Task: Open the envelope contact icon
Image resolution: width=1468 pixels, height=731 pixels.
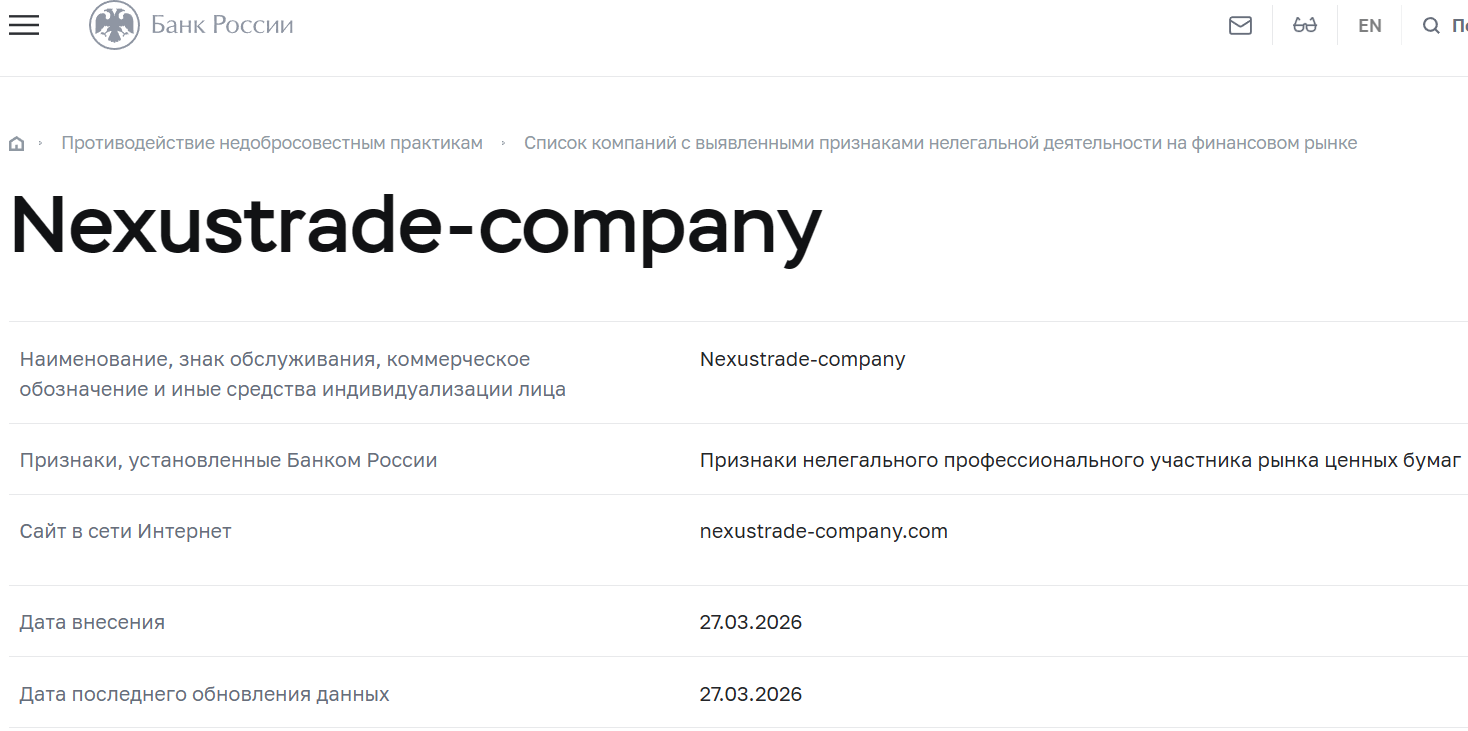Action: click(1240, 25)
